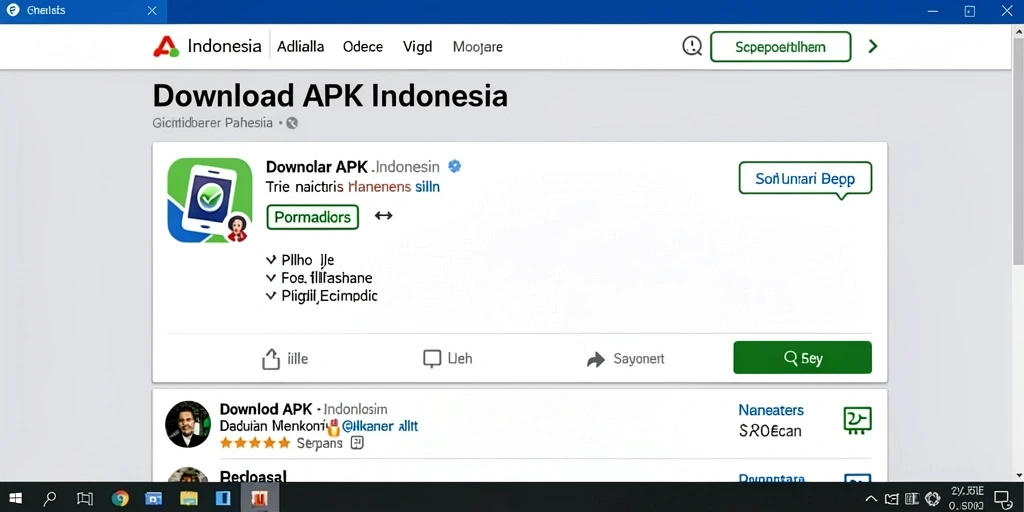Click the five star rating row
This screenshot has width=1024, height=512.
255,443
